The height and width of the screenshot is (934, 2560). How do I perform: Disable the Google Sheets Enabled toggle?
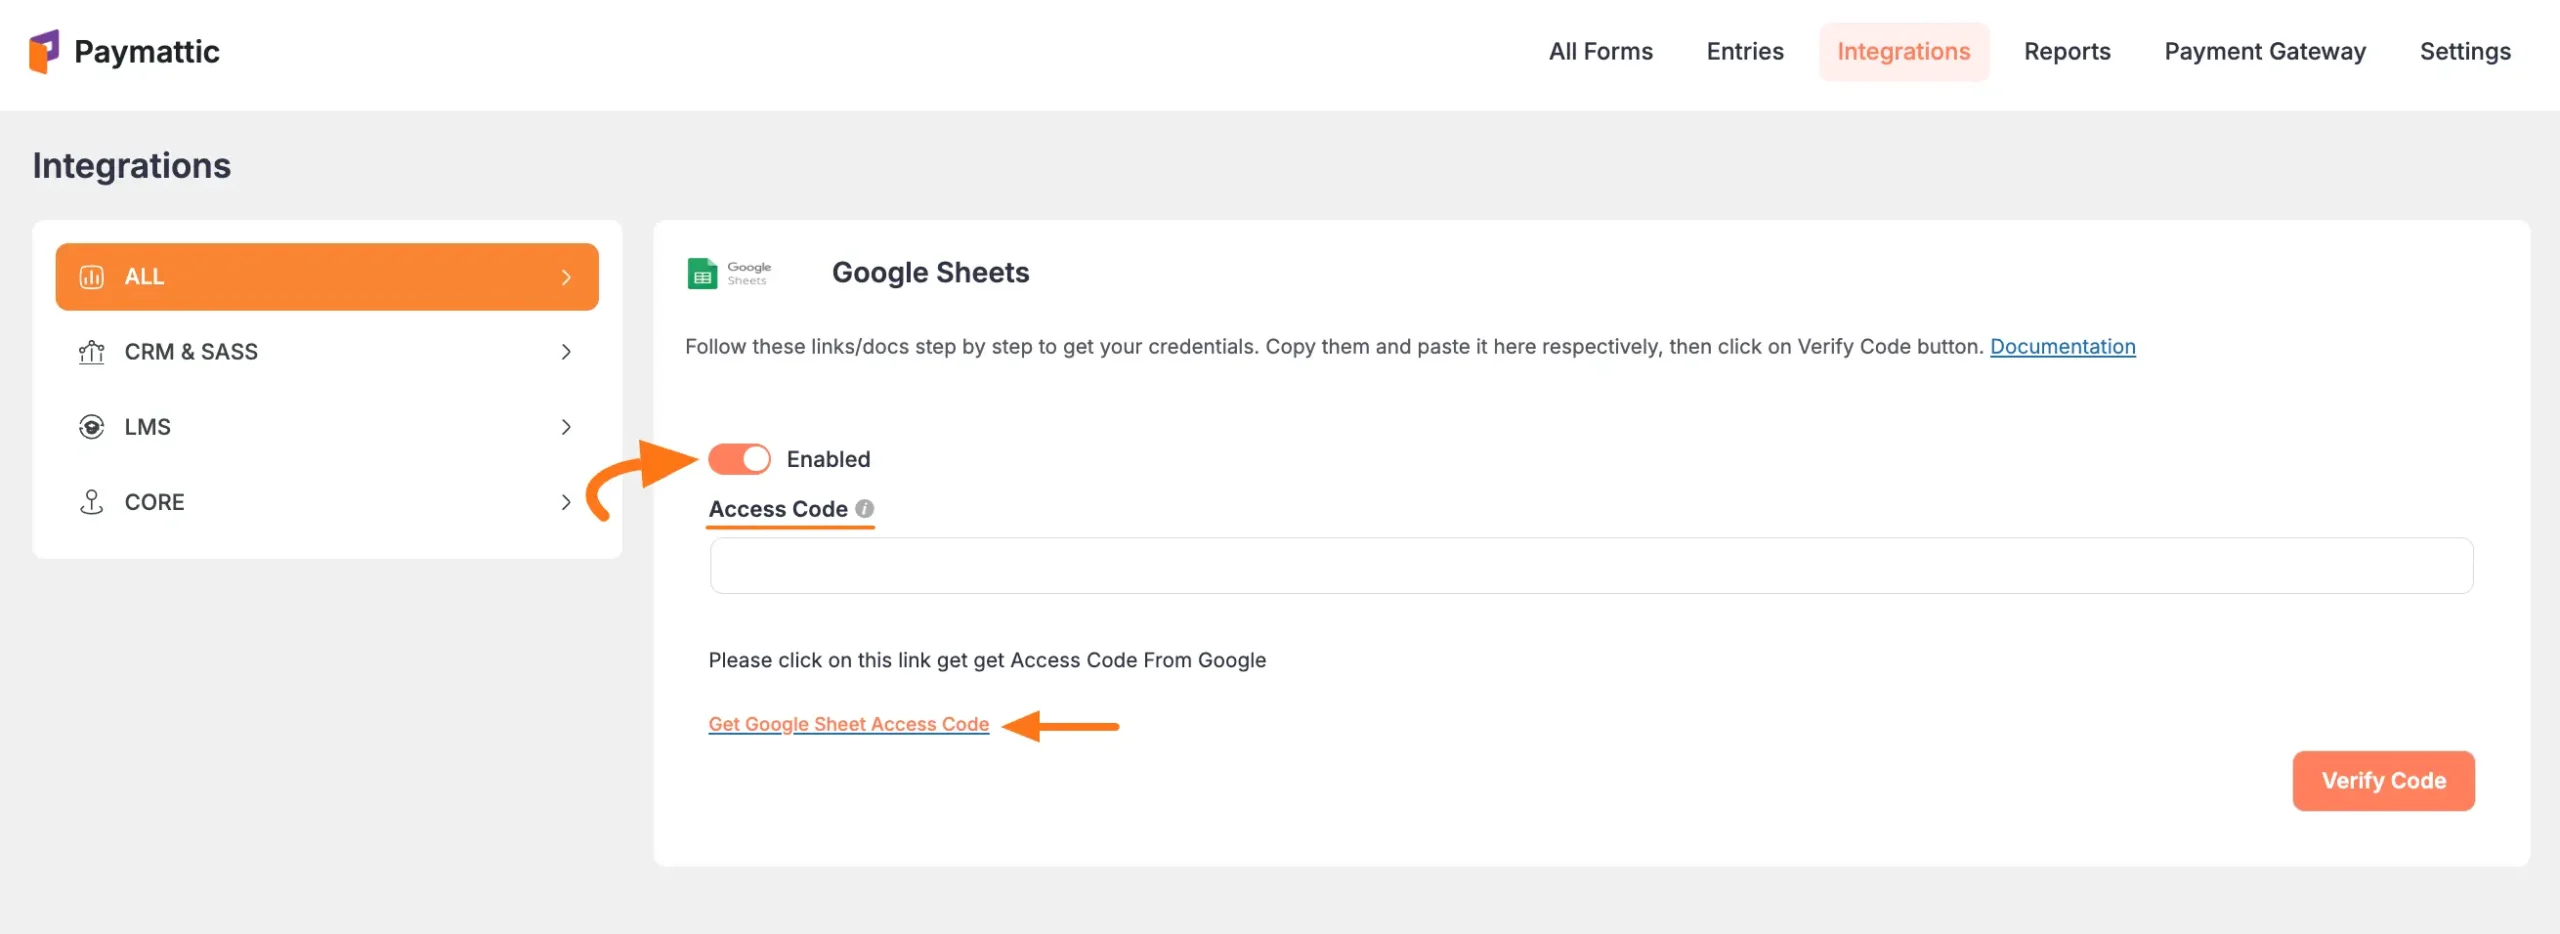click(739, 459)
